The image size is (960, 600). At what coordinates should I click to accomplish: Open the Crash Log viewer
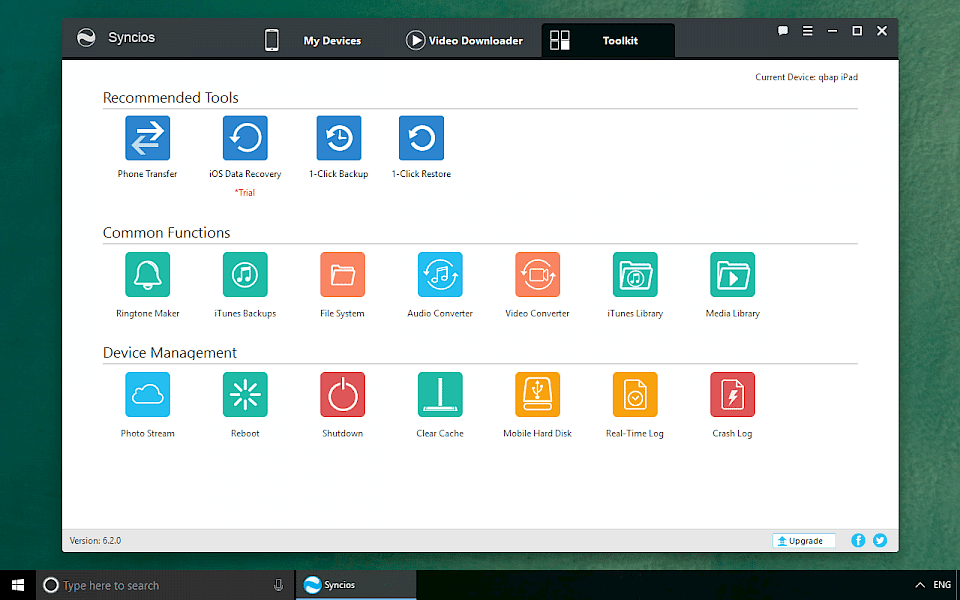click(x=732, y=394)
